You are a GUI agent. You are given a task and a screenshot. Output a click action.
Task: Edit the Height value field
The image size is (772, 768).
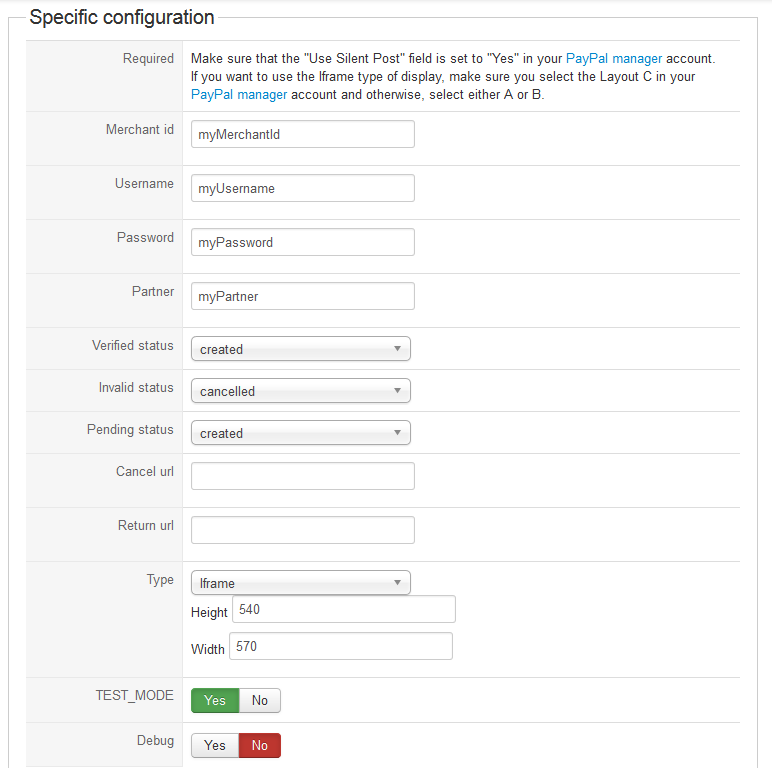pyautogui.click(x=344, y=609)
